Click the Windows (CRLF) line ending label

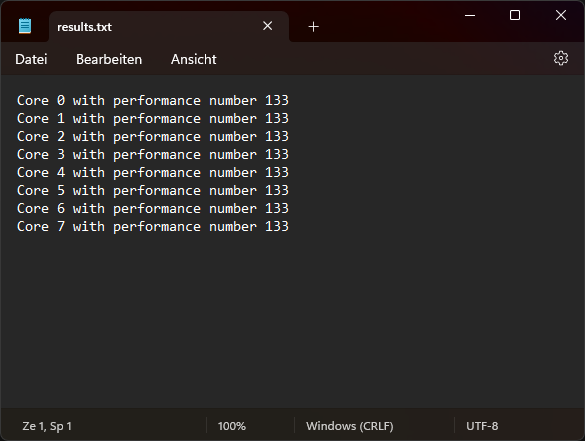(x=350, y=426)
